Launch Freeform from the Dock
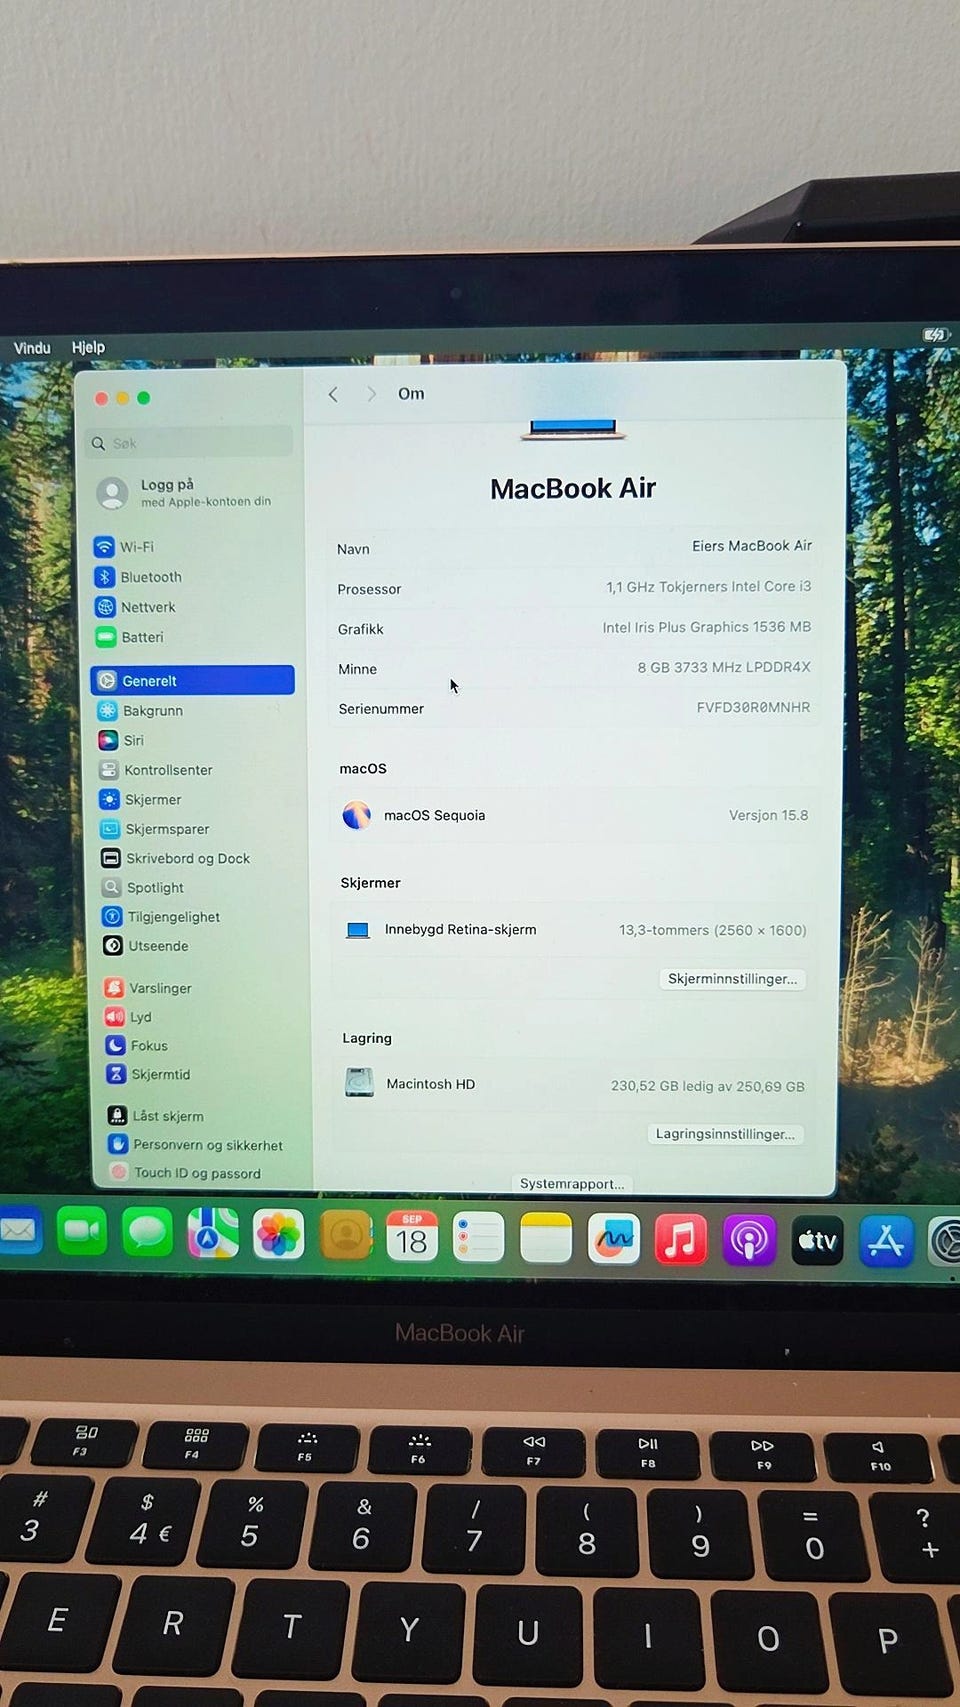Screen dimensions: 960x1707 [x=613, y=1239]
